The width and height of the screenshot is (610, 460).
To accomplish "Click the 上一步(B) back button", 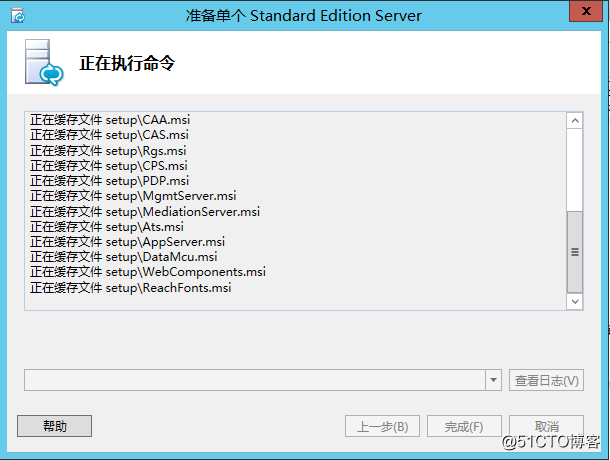I will click(x=382, y=427).
